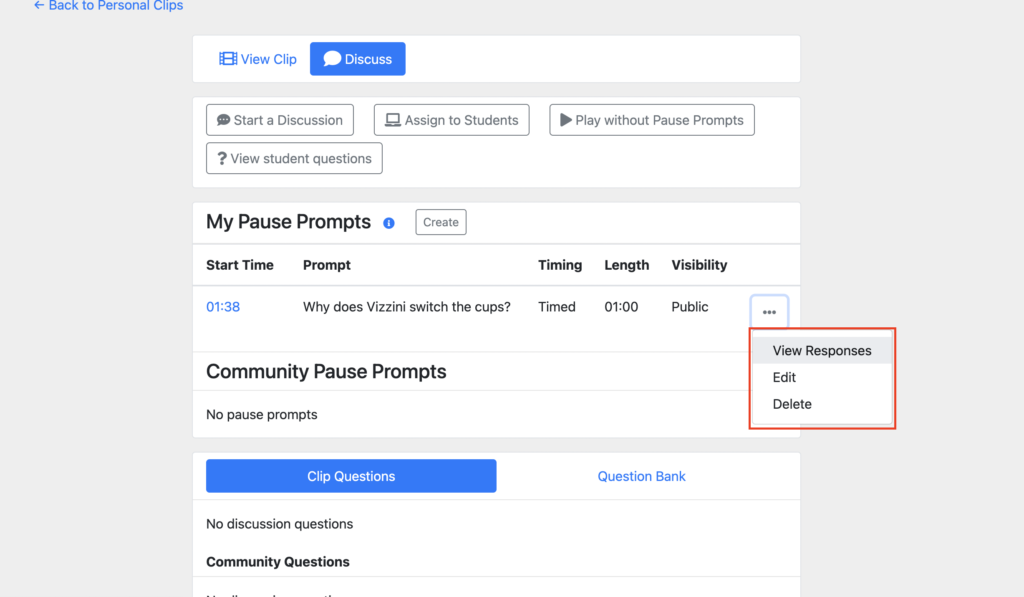Click the play triangle icon for Play without Pause Prompts
Image resolution: width=1024 pixels, height=597 pixels.
pyautogui.click(x=566, y=120)
